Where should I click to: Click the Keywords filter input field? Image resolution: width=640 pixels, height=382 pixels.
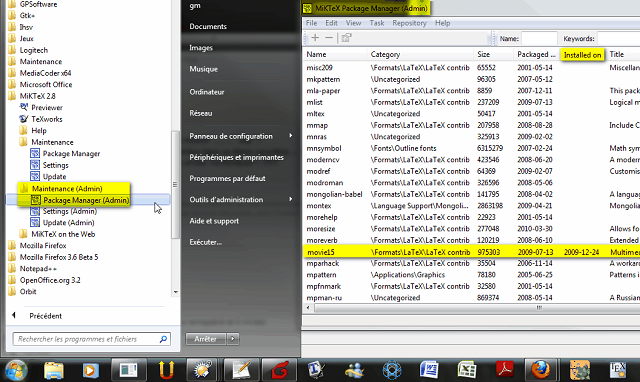[618, 39]
